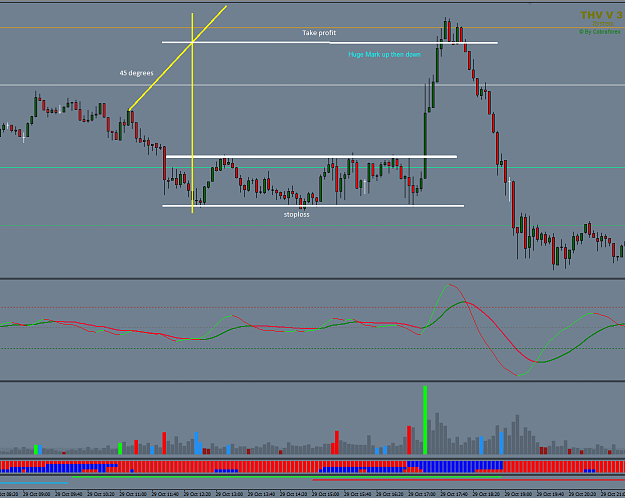Viewport: 625px width, 498px height.
Task: Select the yellow diagonal 45-degree trend line
Action: (x=178, y=58)
